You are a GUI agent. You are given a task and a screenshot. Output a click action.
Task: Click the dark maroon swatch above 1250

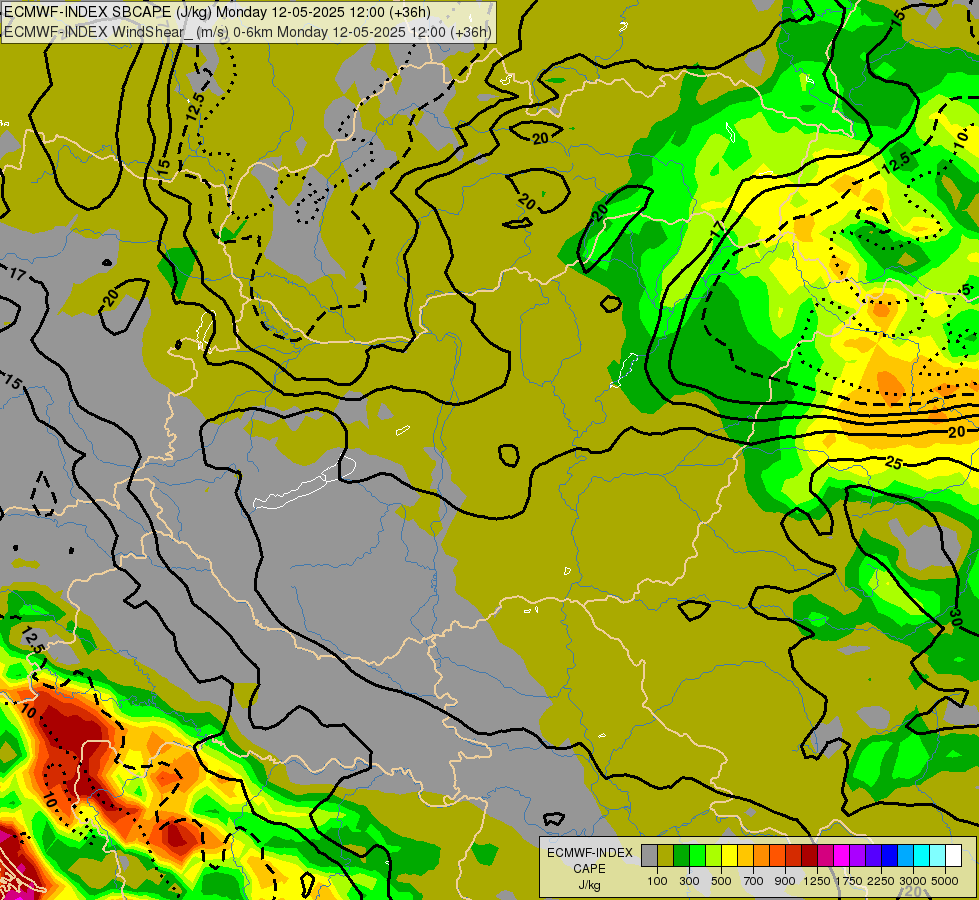pyautogui.click(x=809, y=855)
